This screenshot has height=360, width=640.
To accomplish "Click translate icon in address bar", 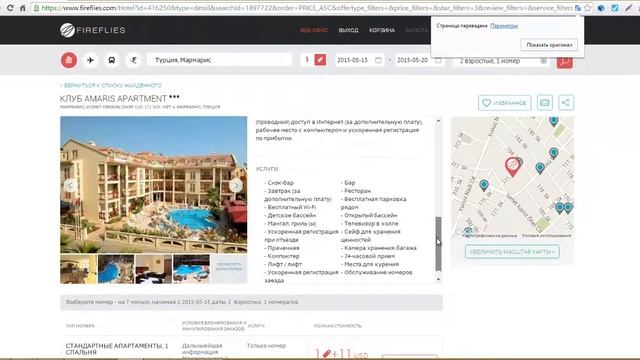I will [578, 8].
